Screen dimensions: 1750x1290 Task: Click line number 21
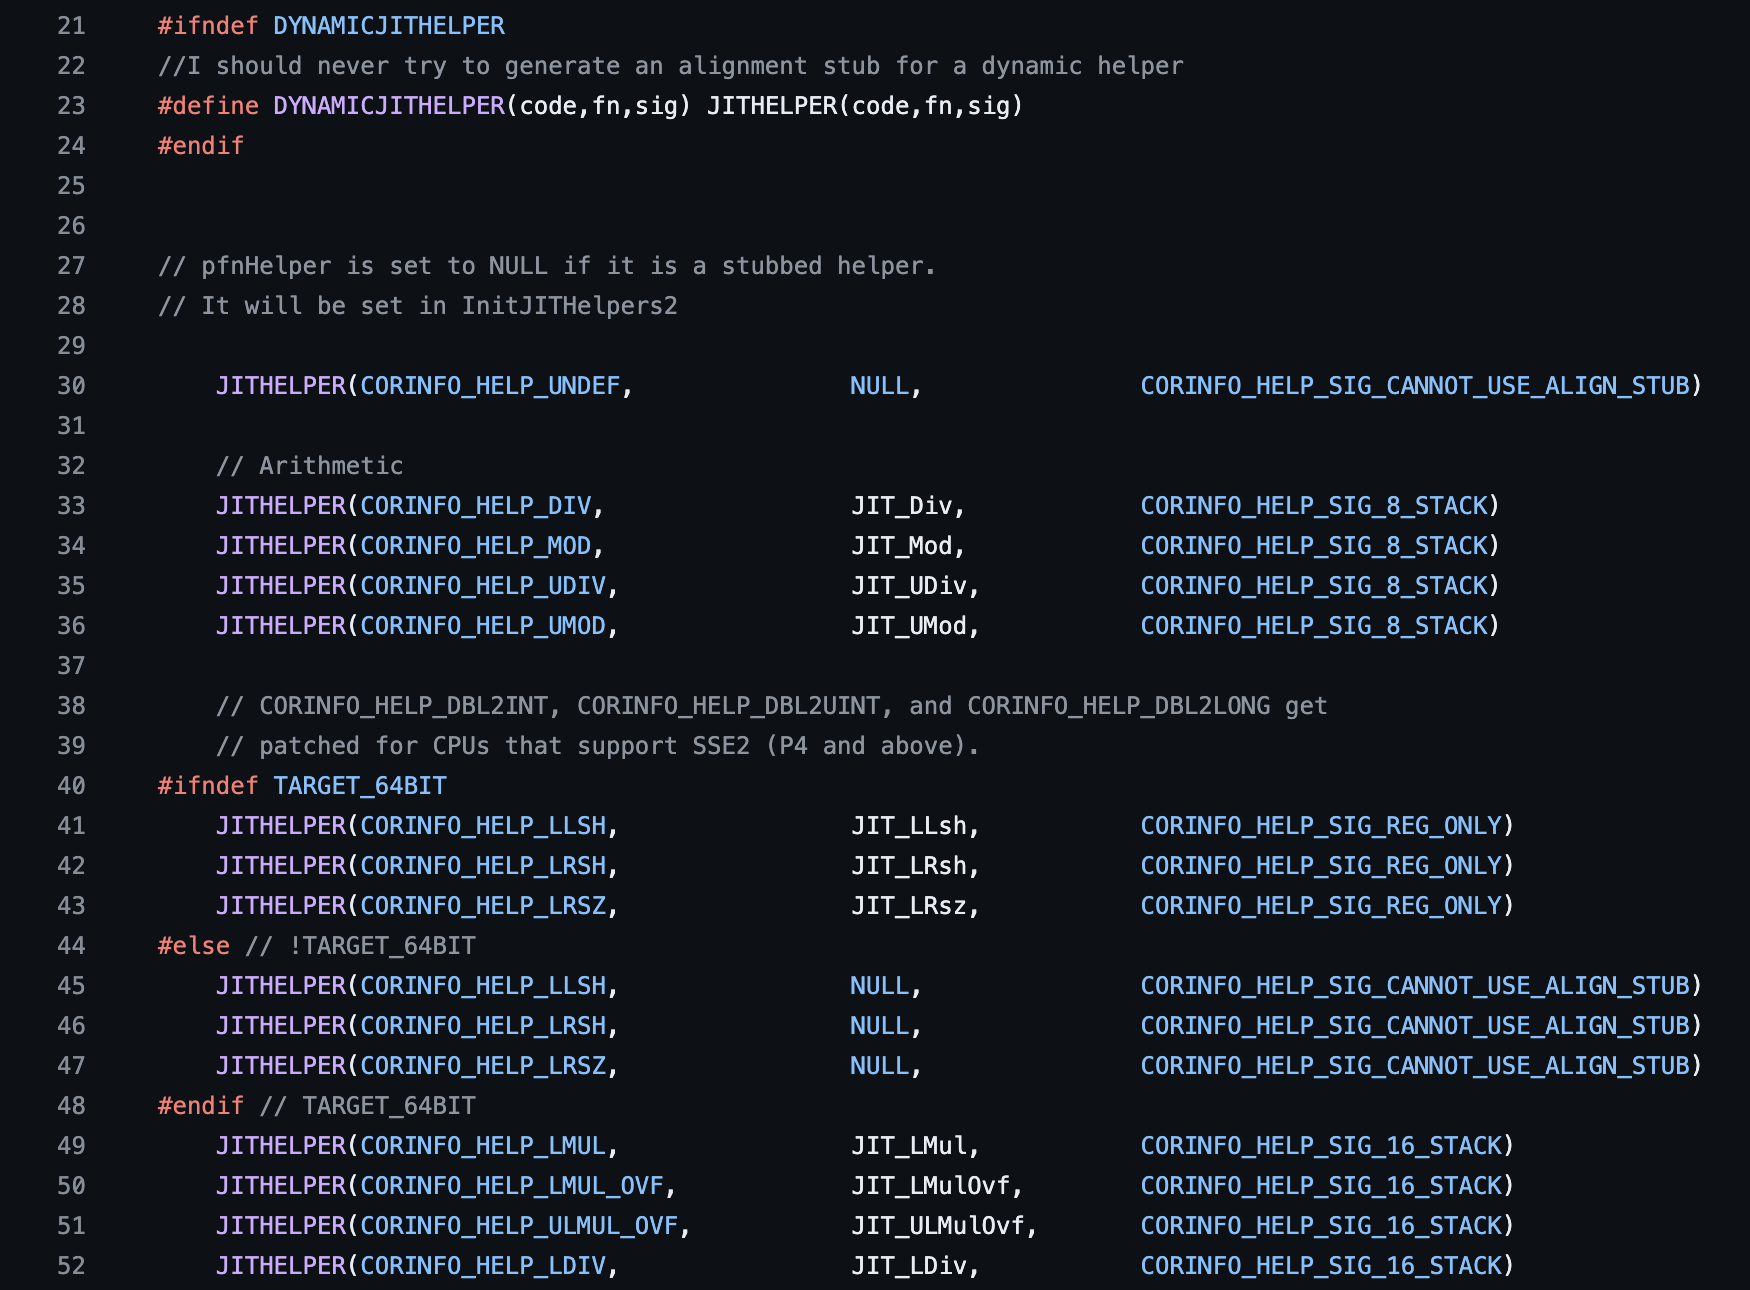71,26
